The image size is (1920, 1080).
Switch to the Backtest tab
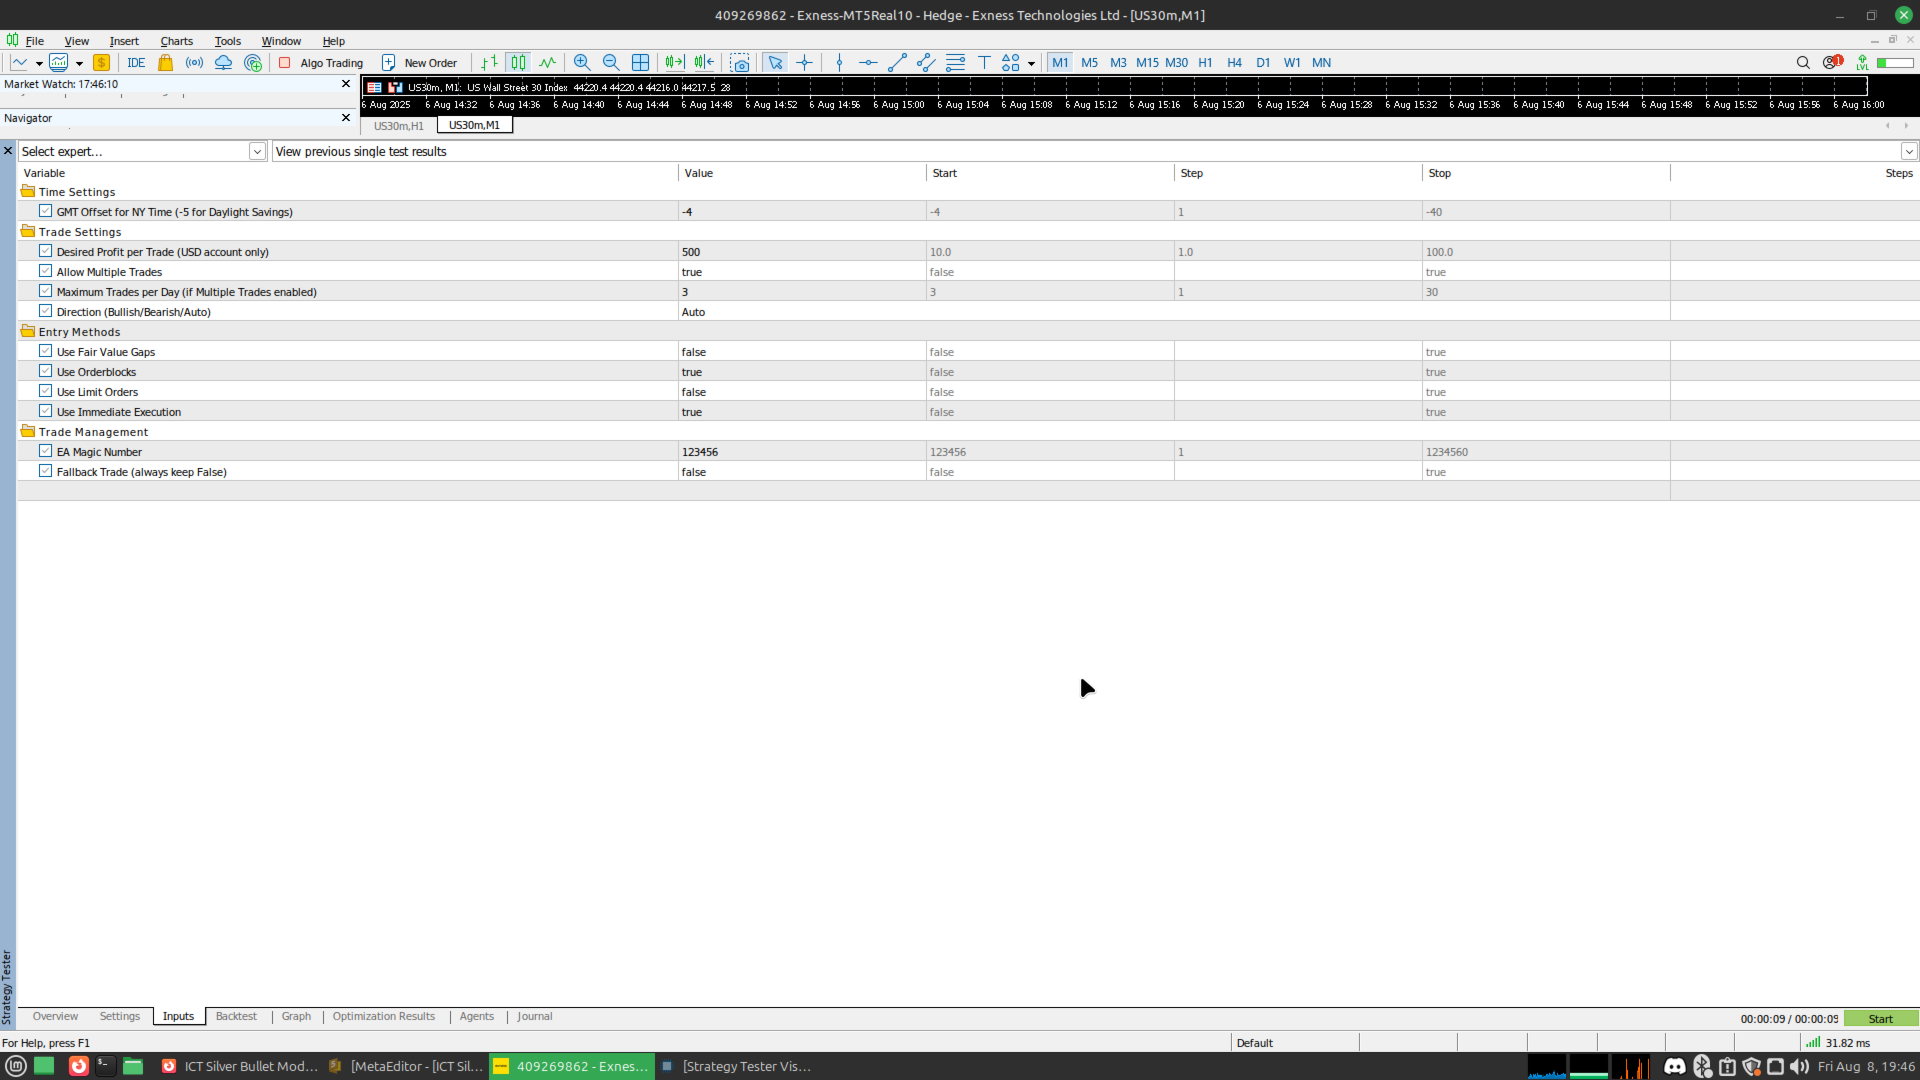click(x=236, y=1016)
